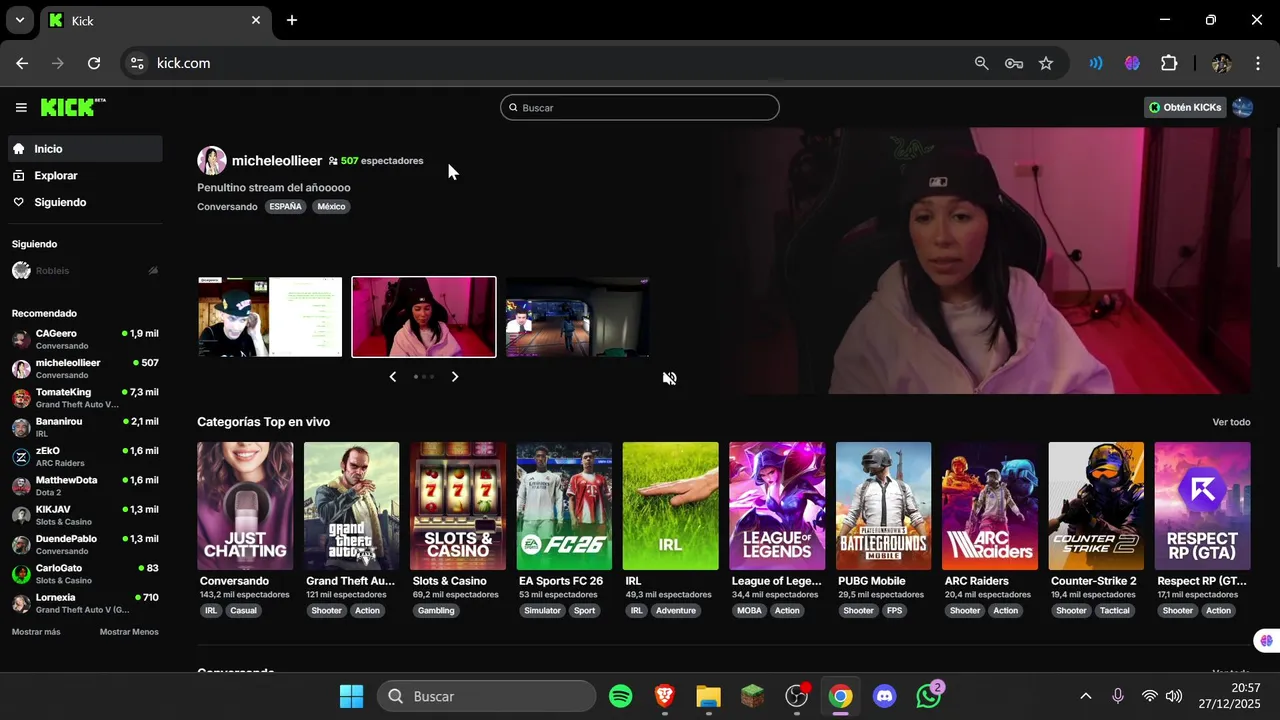The image size is (1280, 720).
Task: Click the Gambling tag under Slots & Casino
Action: point(436,611)
